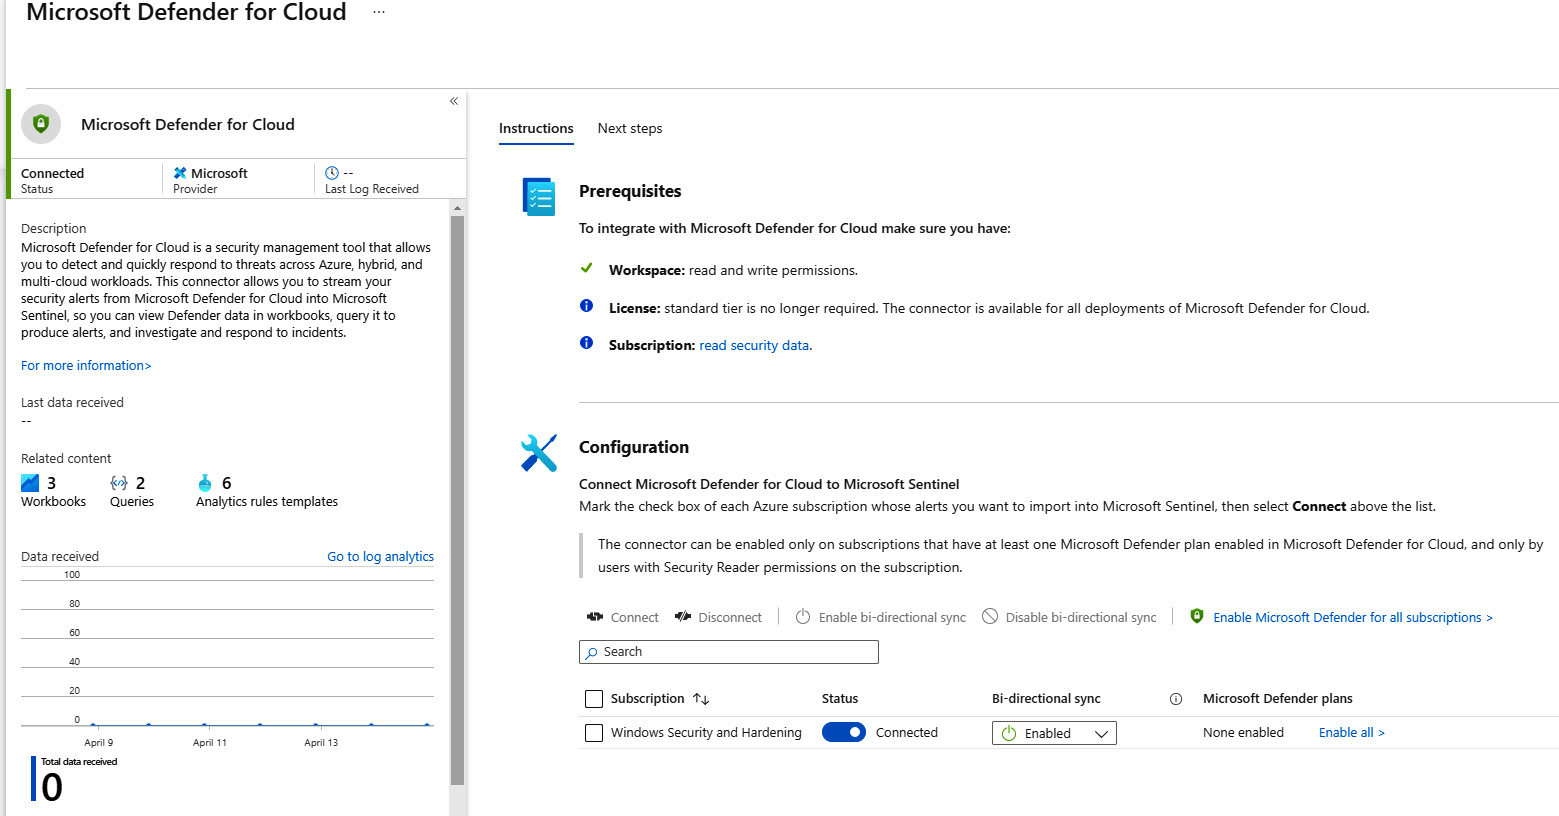Viewport: 1559px width, 816px height.
Task: Click into the subscription Search field
Action: 729,652
